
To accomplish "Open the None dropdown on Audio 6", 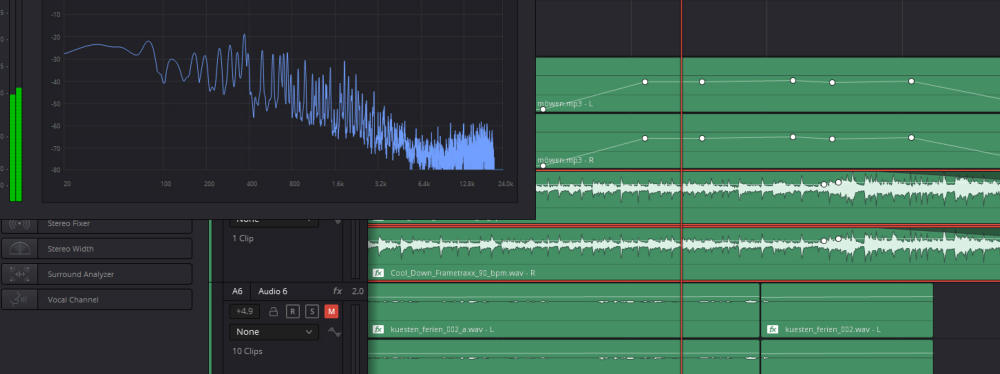I will pos(274,332).
